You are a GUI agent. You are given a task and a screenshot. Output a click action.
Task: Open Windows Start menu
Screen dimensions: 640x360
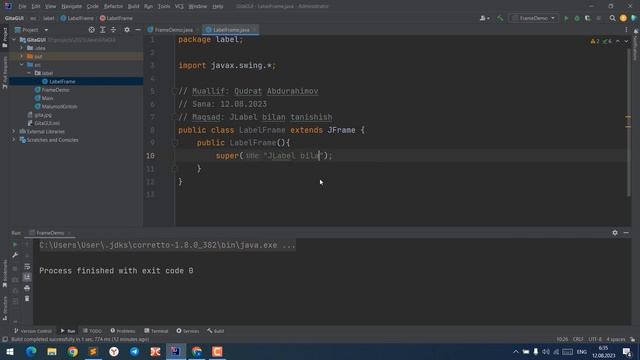10,351
